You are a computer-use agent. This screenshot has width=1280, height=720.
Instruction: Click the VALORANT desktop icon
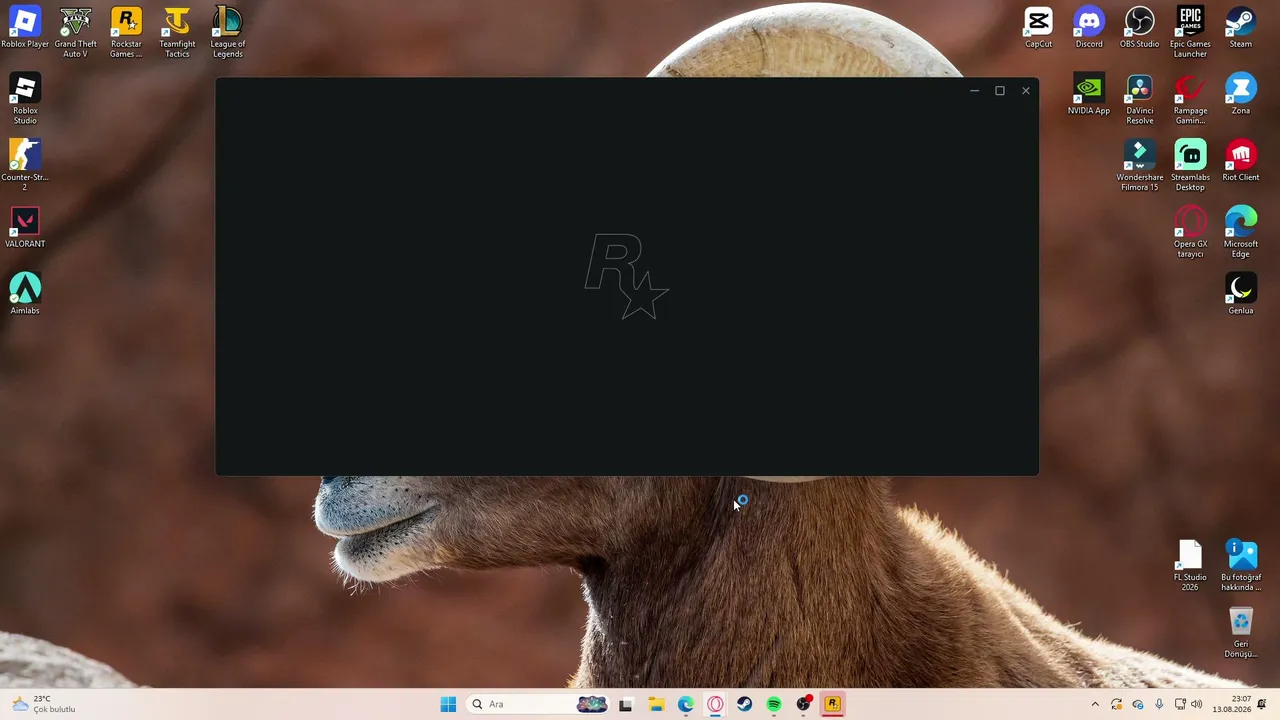coord(25,227)
